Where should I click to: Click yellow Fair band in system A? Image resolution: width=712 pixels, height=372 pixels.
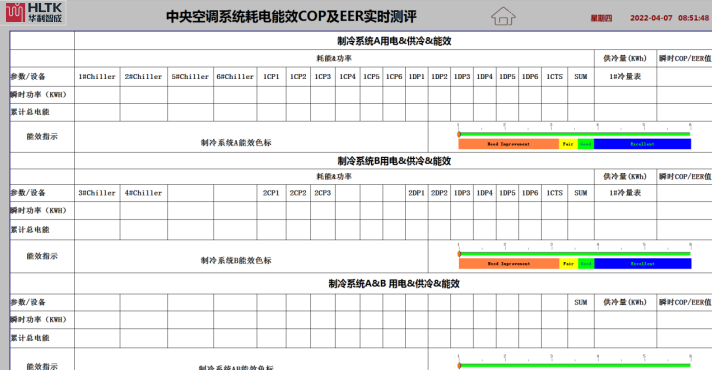coord(568,144)
